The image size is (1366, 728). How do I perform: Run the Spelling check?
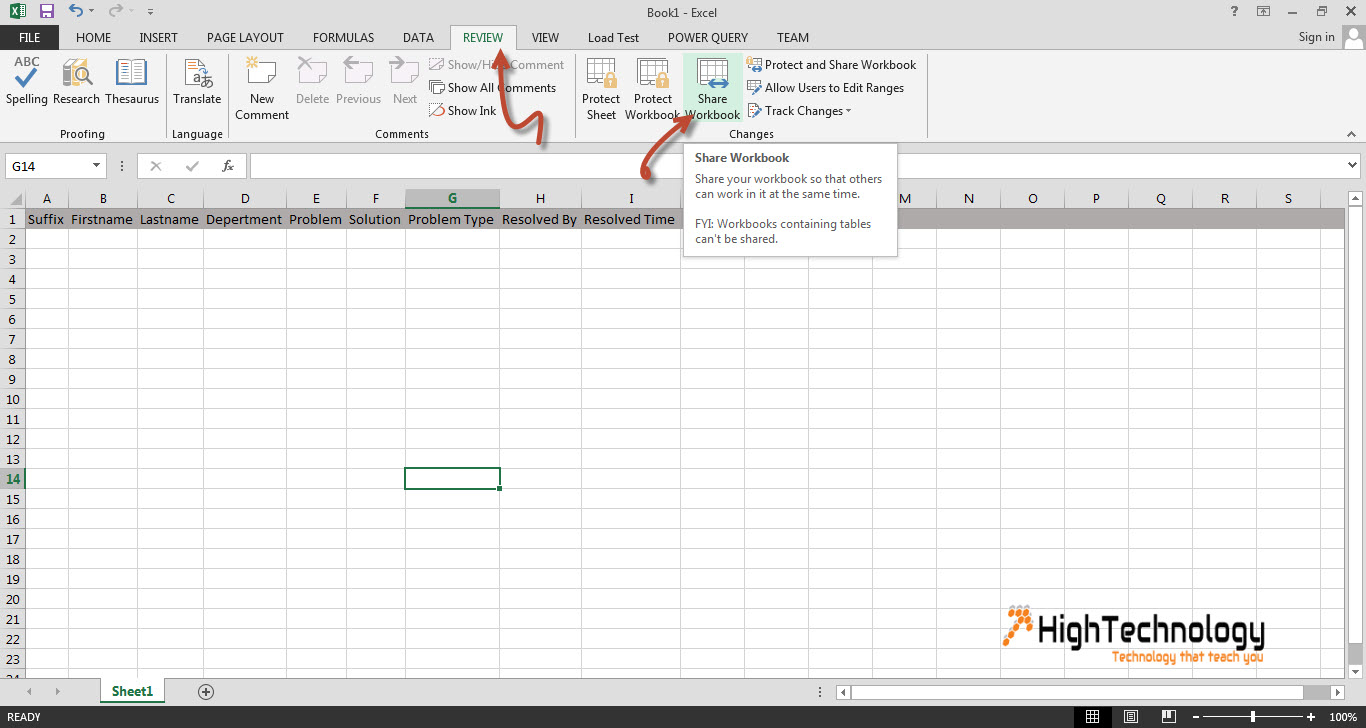pos(27,81)
